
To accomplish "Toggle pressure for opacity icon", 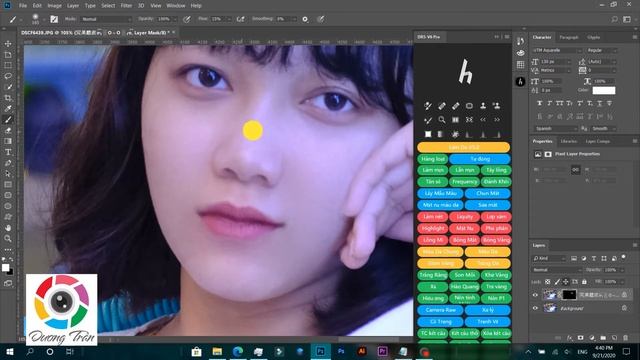I will [187, 19].
